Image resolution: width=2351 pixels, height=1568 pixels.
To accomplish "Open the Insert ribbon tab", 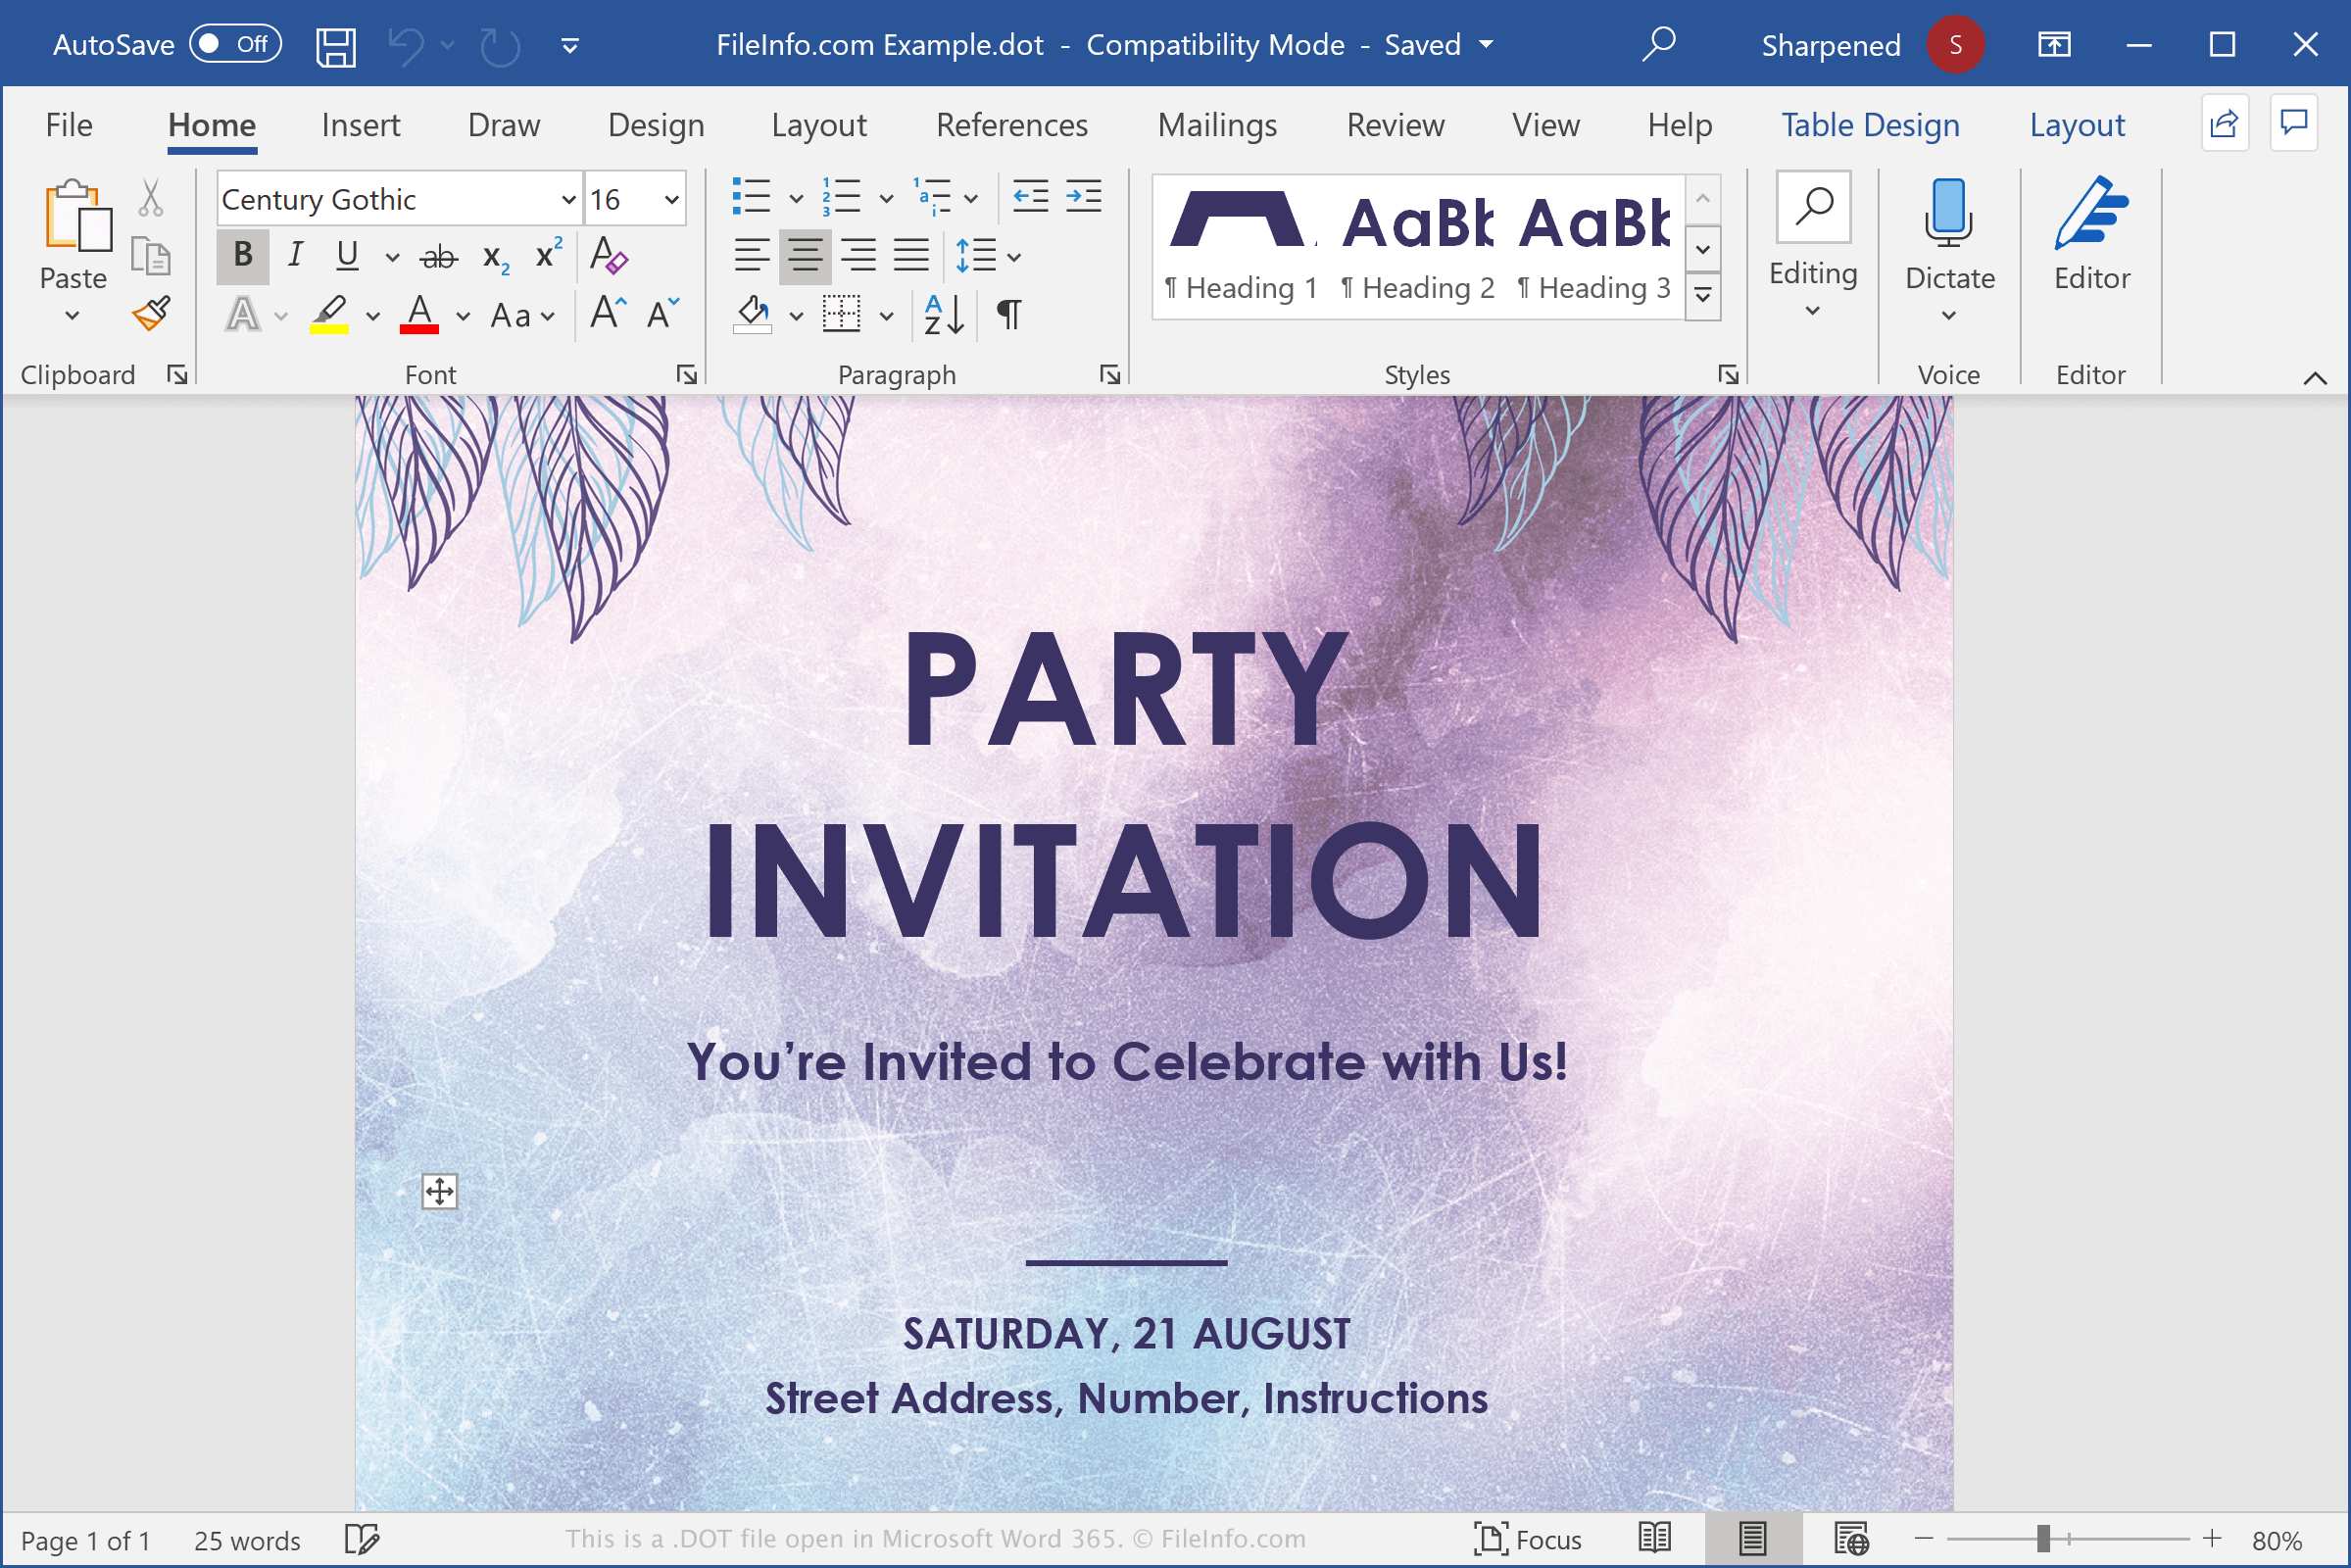I will point(360,125).
